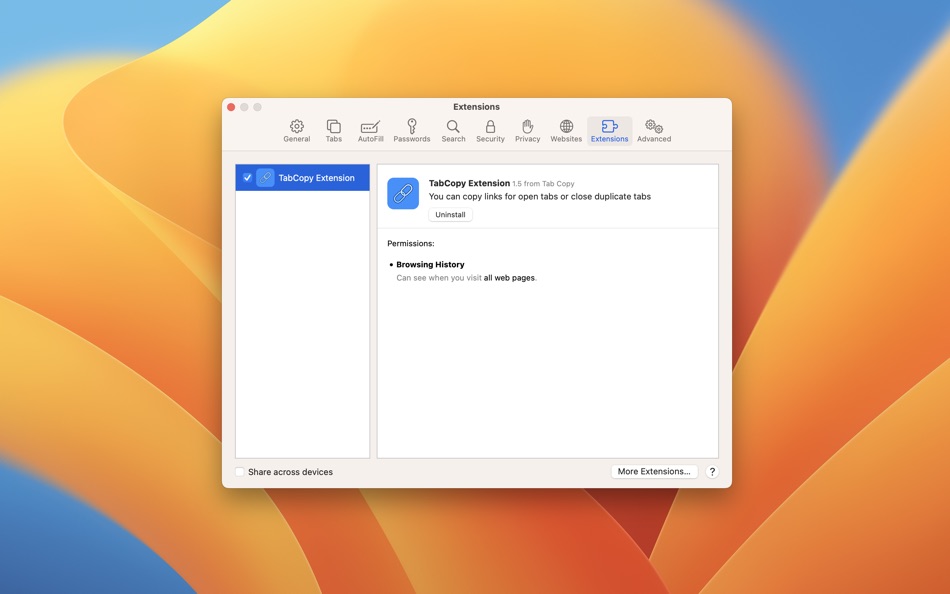Click the 'all web pages' text
950x594 pixels.
coord(509,278)
